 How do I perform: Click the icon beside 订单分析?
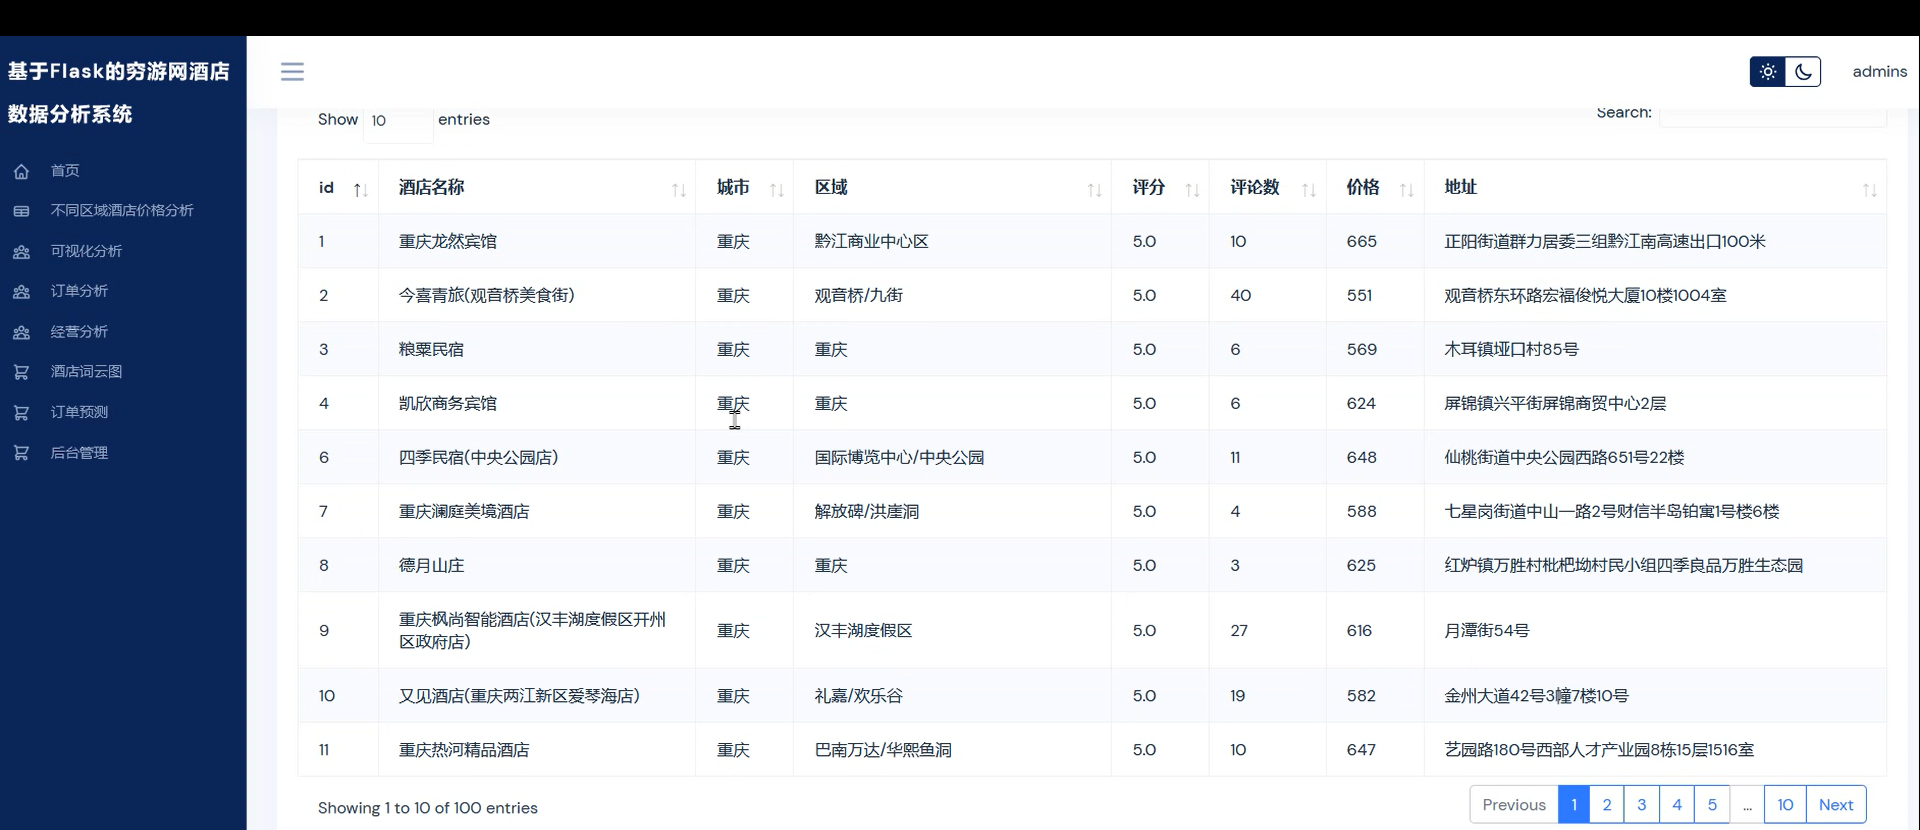coord(21,292)
